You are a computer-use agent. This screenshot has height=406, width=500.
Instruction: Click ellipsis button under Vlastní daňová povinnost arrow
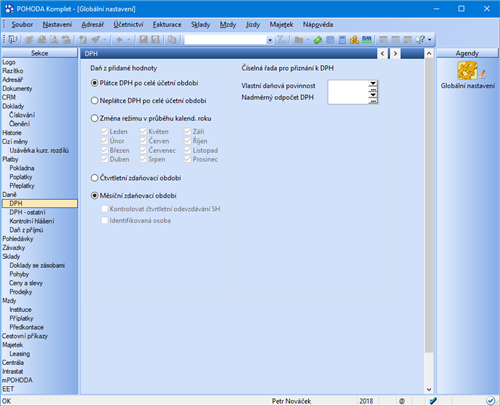[x=373, y=89]
